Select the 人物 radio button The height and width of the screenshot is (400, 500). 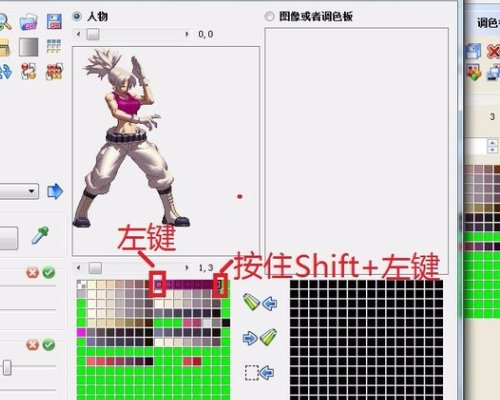pyautogui.click(x=77, y=16)
